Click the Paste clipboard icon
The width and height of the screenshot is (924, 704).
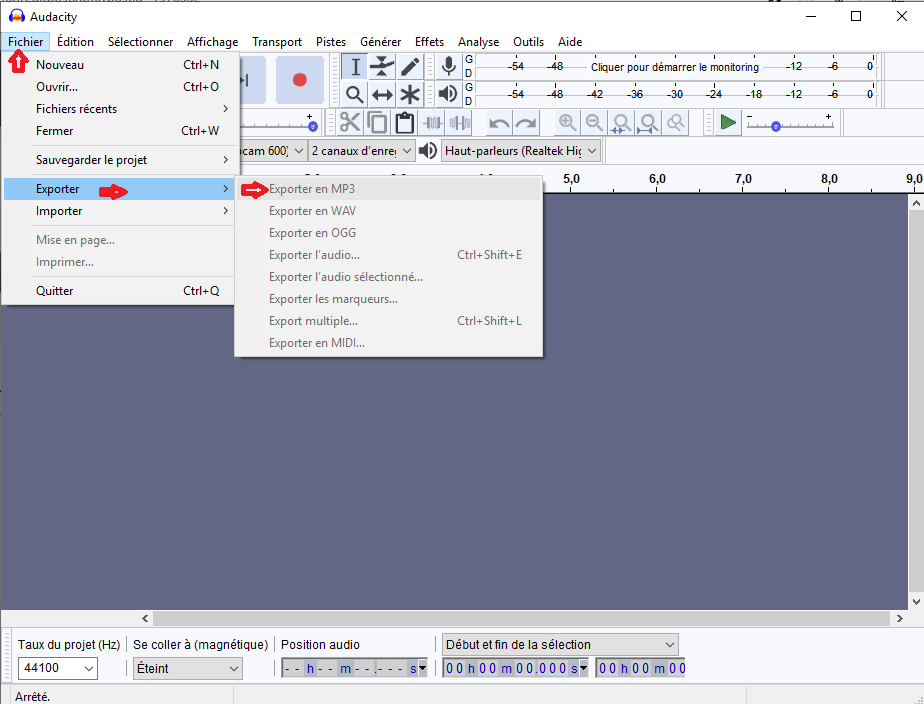point(404,123)
